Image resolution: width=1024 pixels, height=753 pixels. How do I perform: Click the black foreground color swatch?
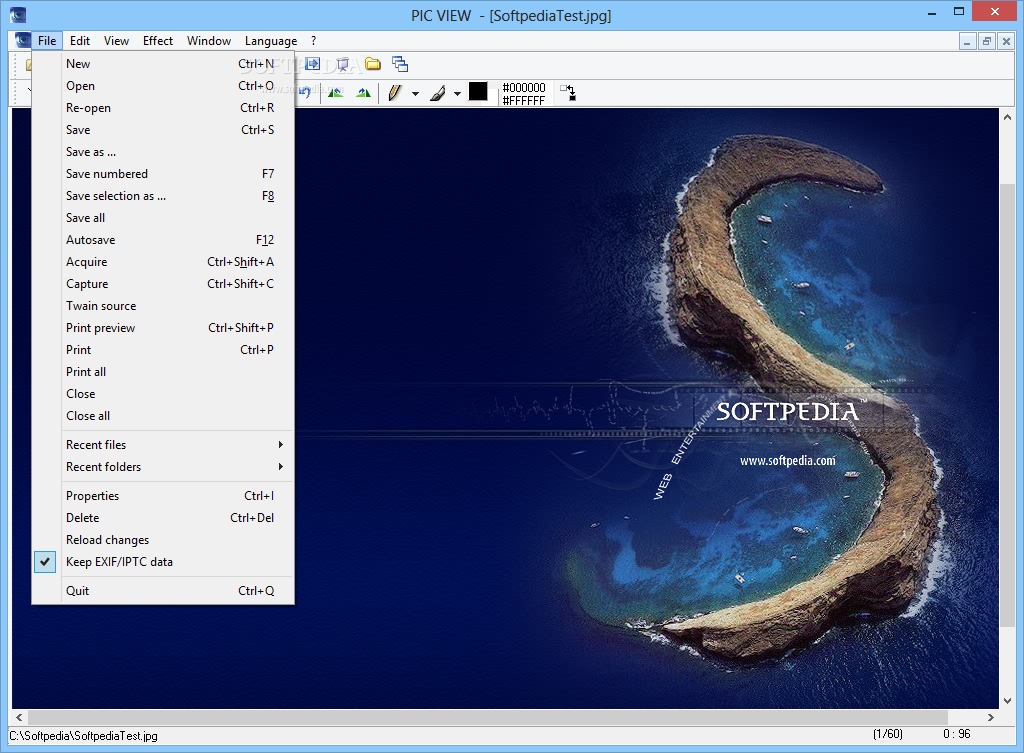coord(478,91)
